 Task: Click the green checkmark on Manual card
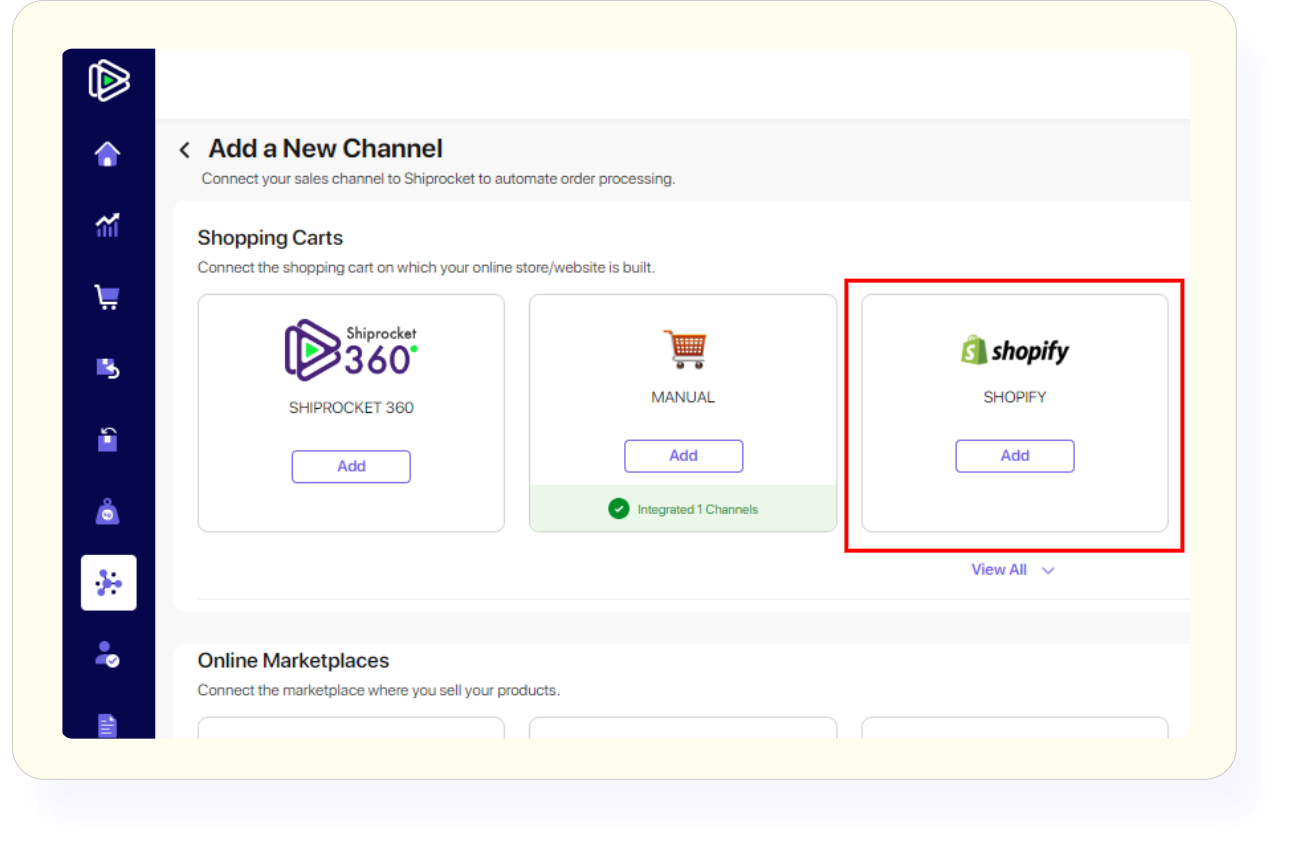coord(619,509)
